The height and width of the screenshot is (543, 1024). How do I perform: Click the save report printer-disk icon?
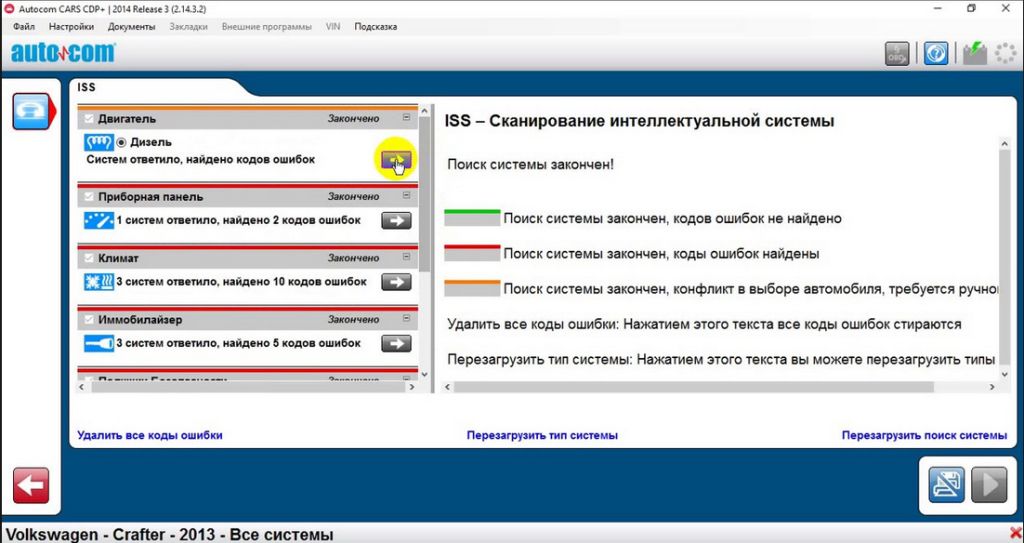pos(946,485)
